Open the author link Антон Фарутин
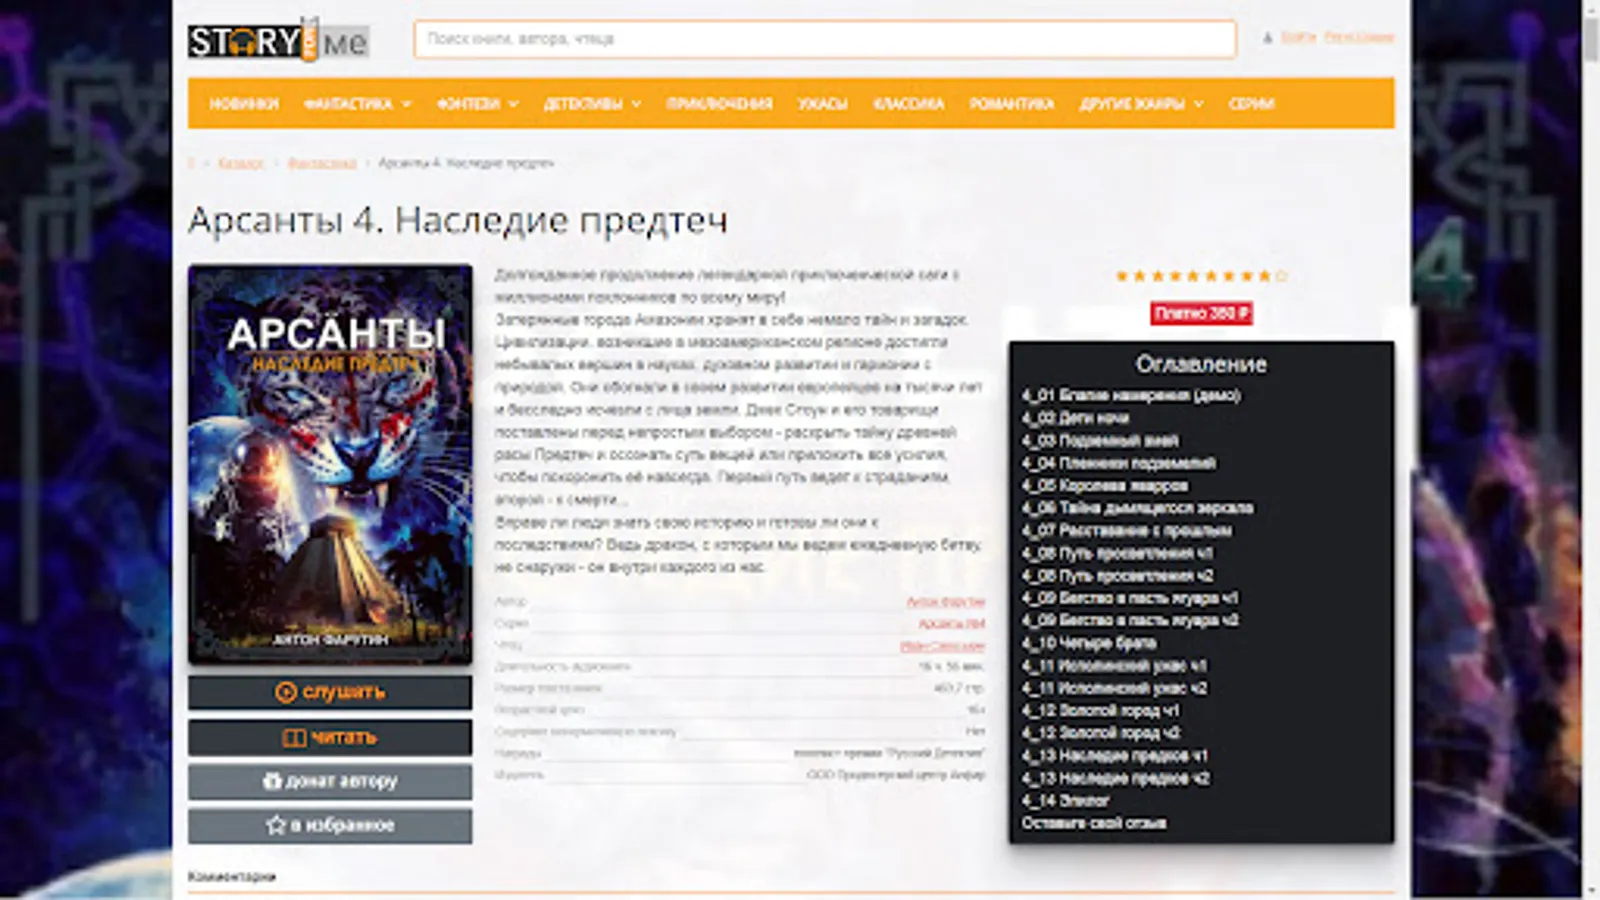Viewport: 1600px width, 900px height. [946, 602]
